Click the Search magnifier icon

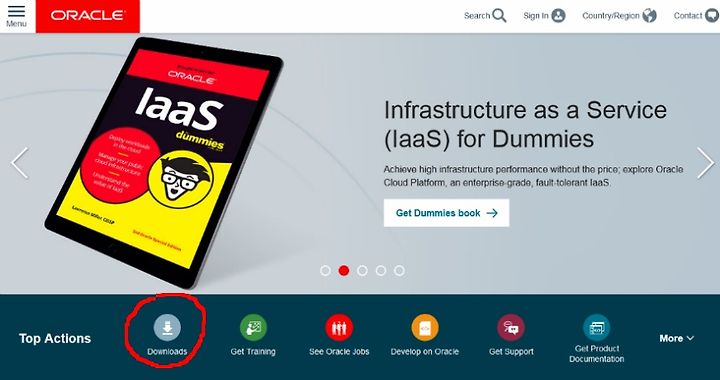pyautogui.click(x=499, y=16)
